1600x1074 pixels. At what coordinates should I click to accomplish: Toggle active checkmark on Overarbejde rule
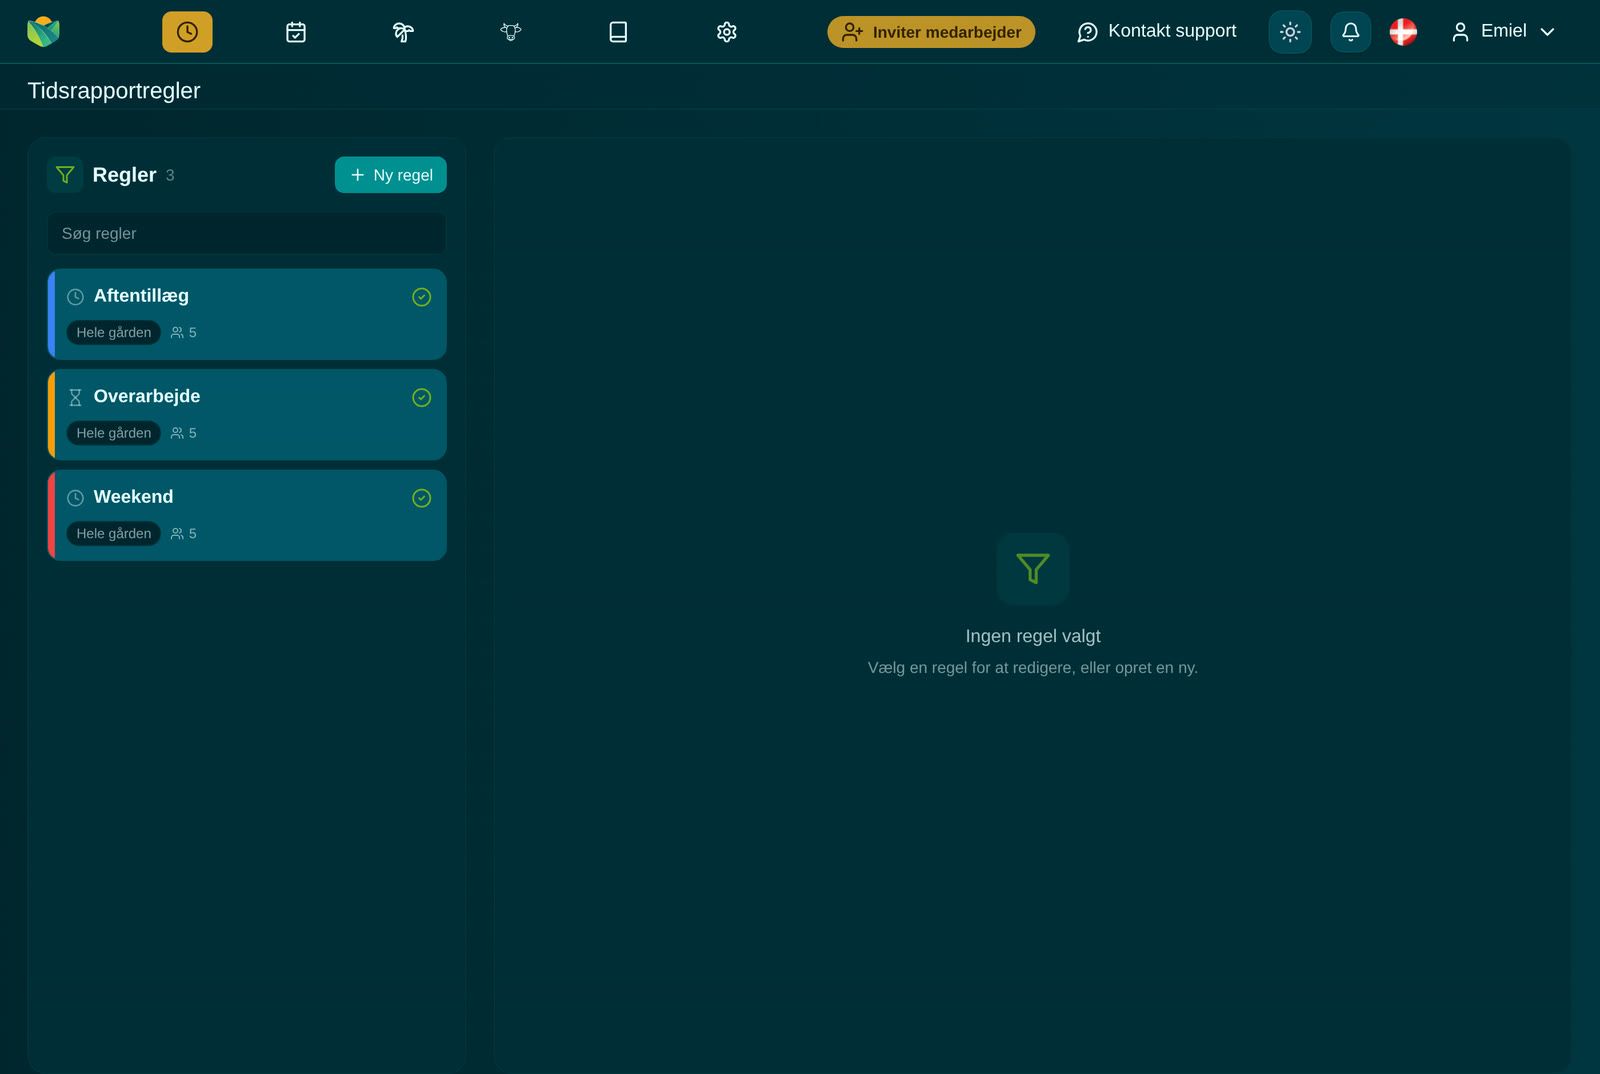click(x=422, y=398)
